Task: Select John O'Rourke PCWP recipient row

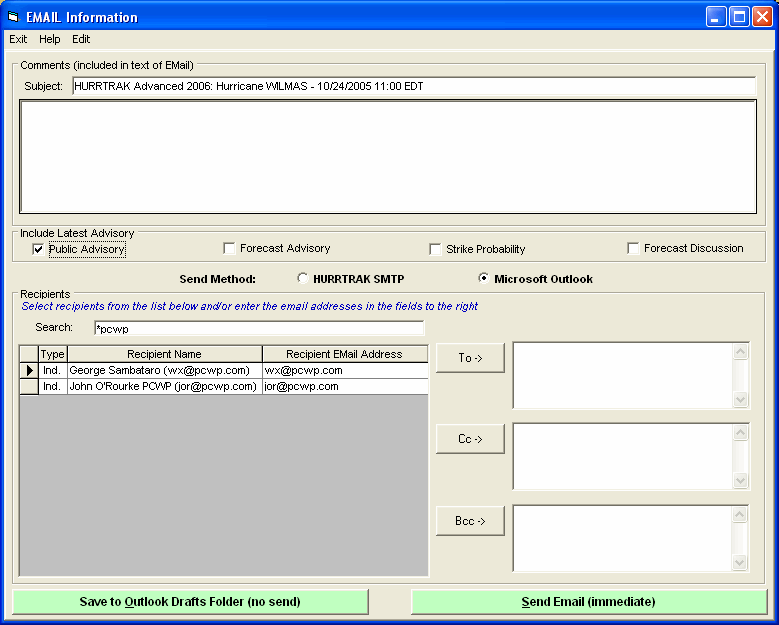Action: coord(164,387)
